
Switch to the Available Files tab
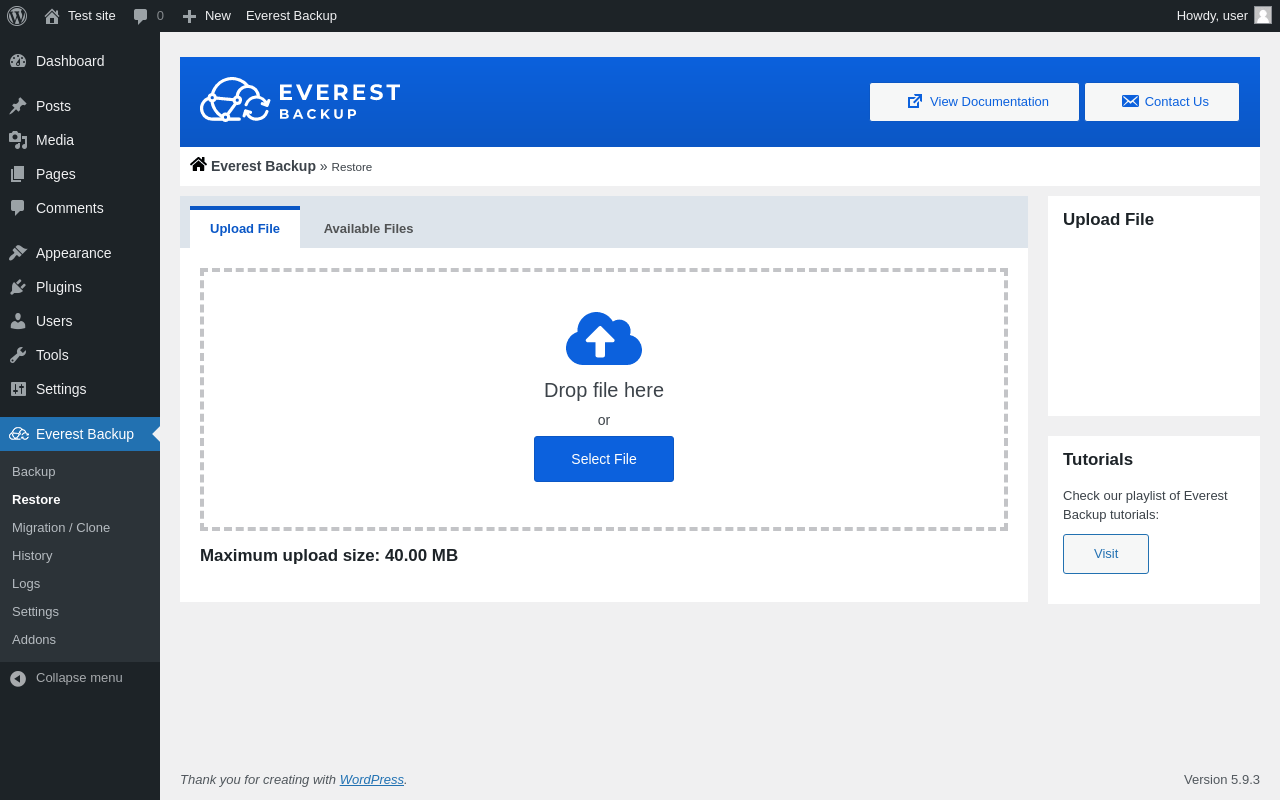(368, 228)
